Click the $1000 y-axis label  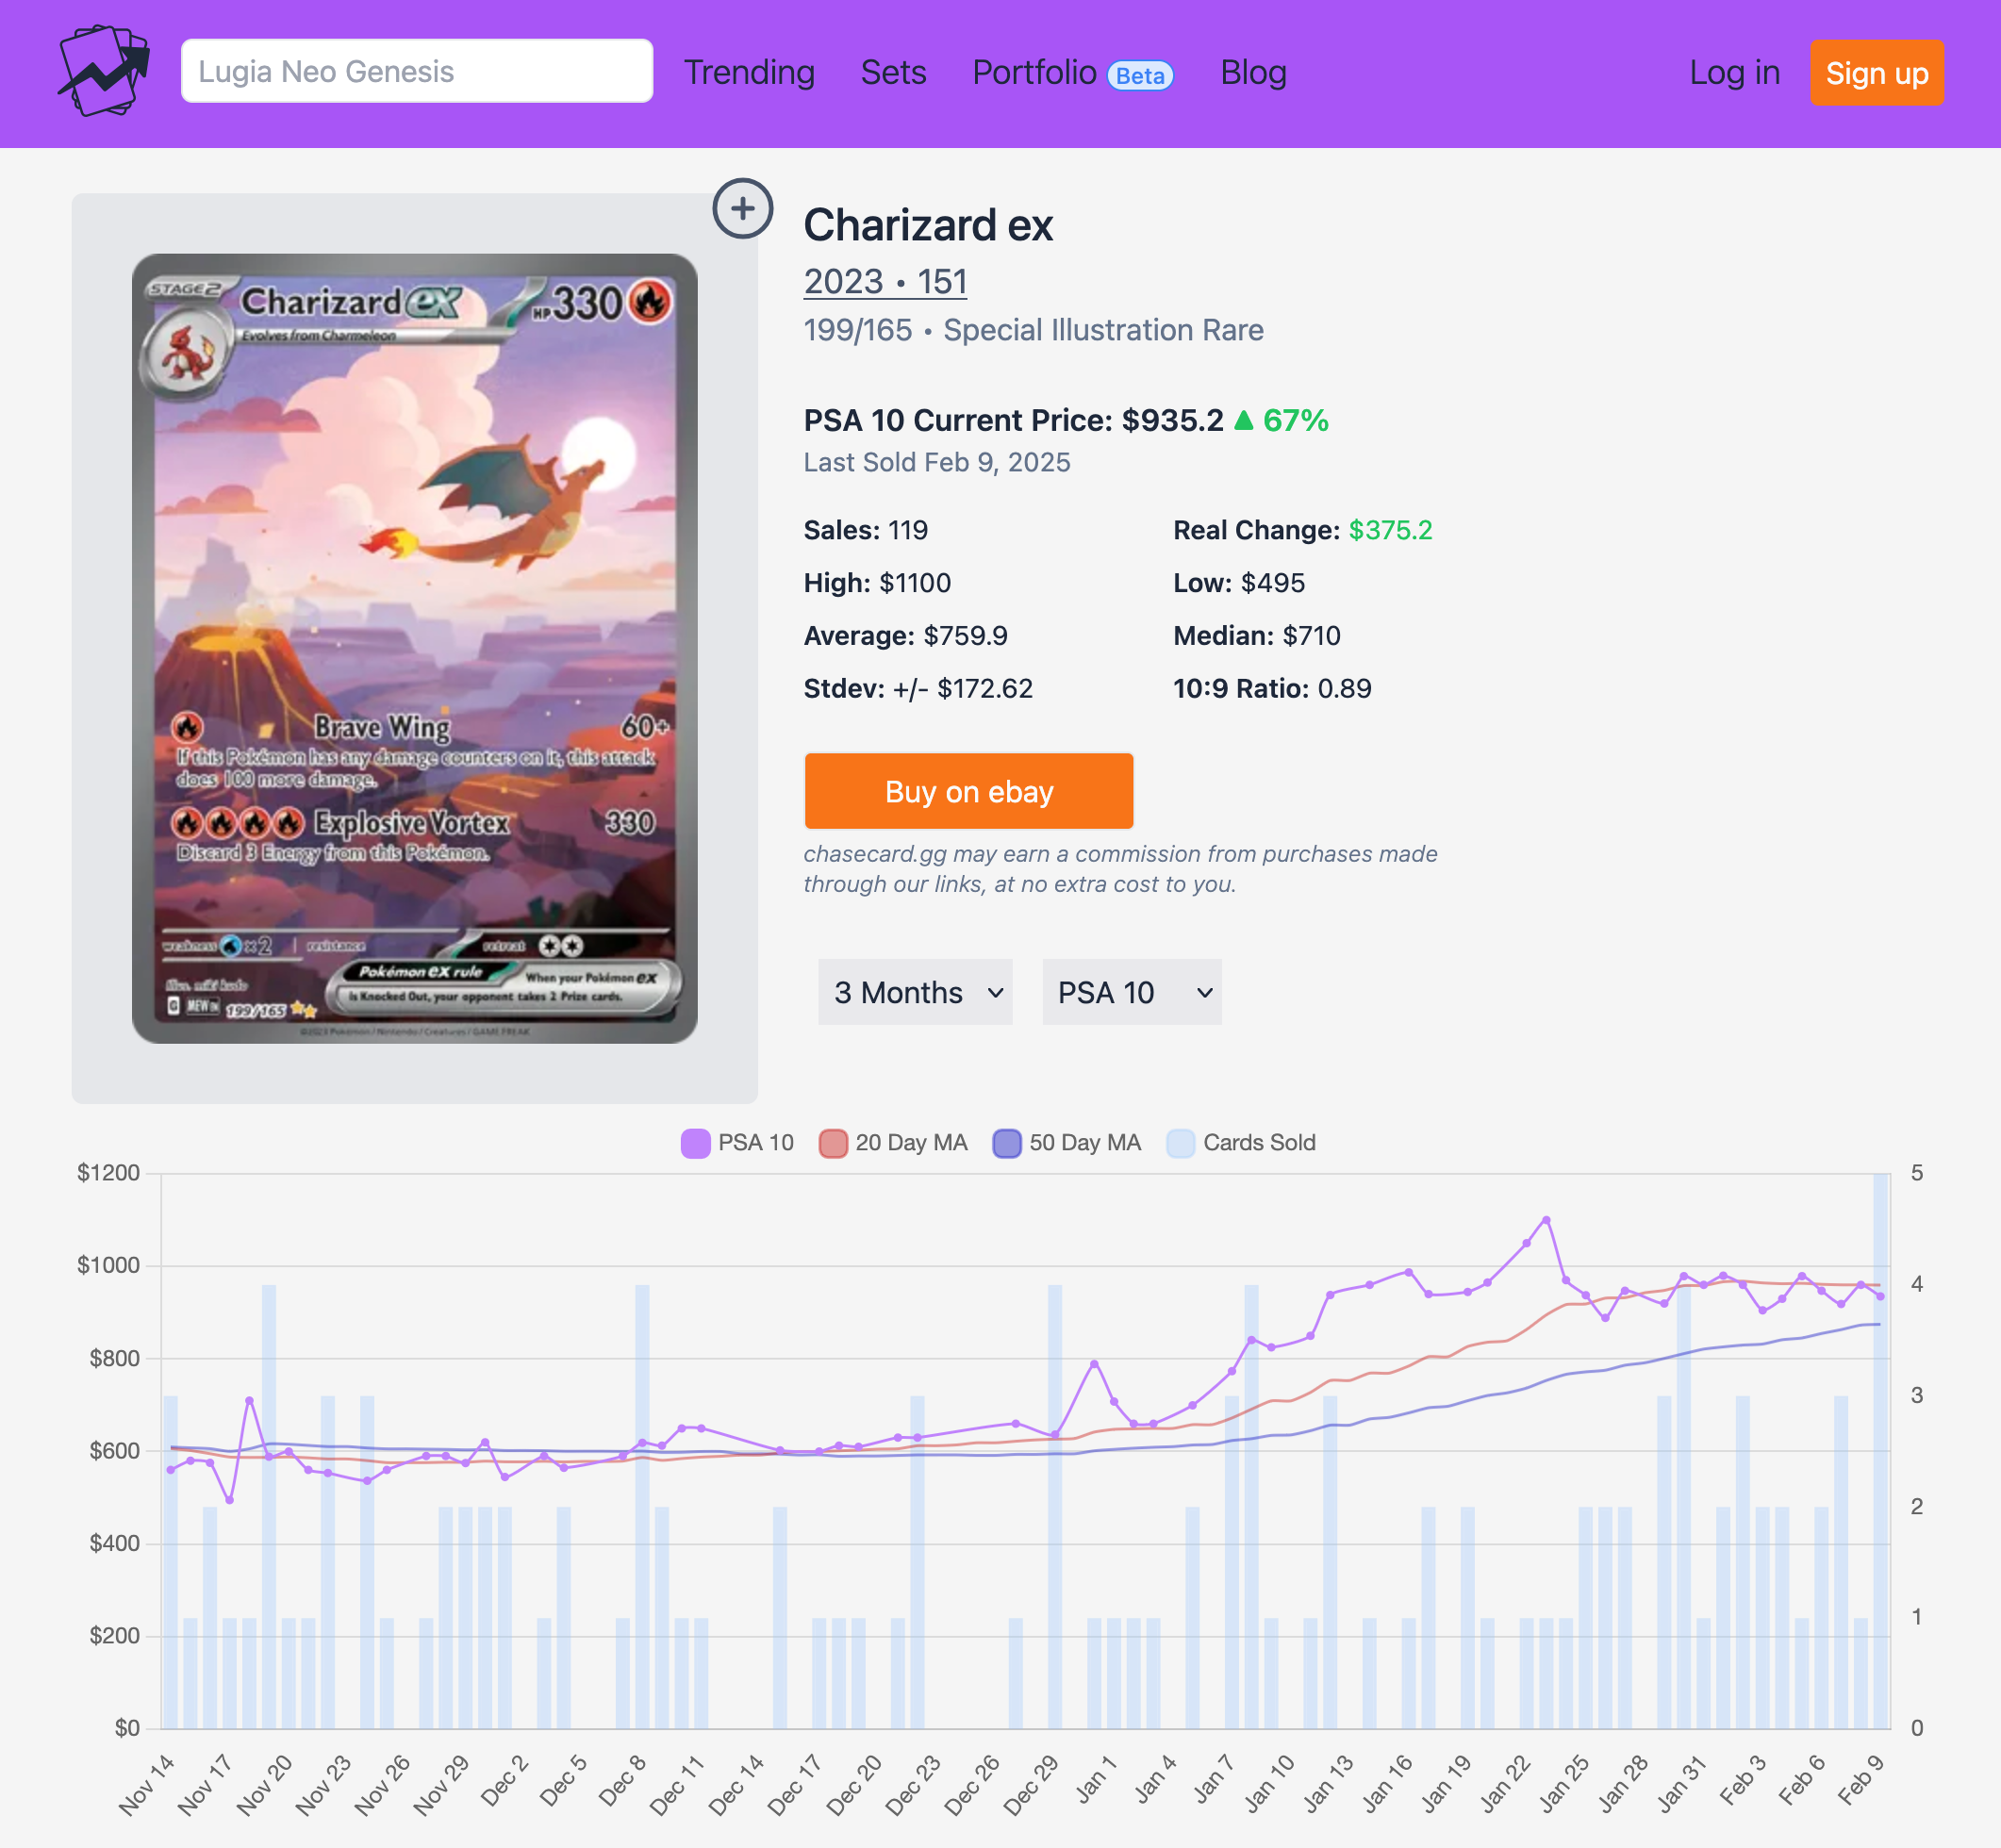(108, 1266)
